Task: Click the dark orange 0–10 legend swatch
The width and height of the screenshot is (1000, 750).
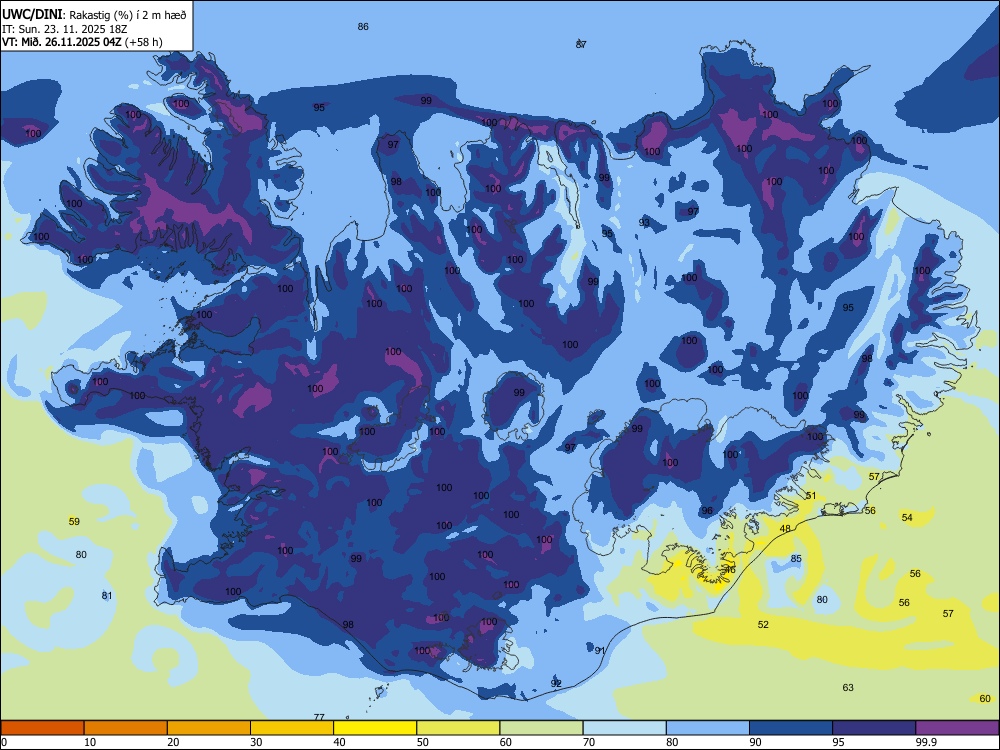Action: [x=42, y=728]
